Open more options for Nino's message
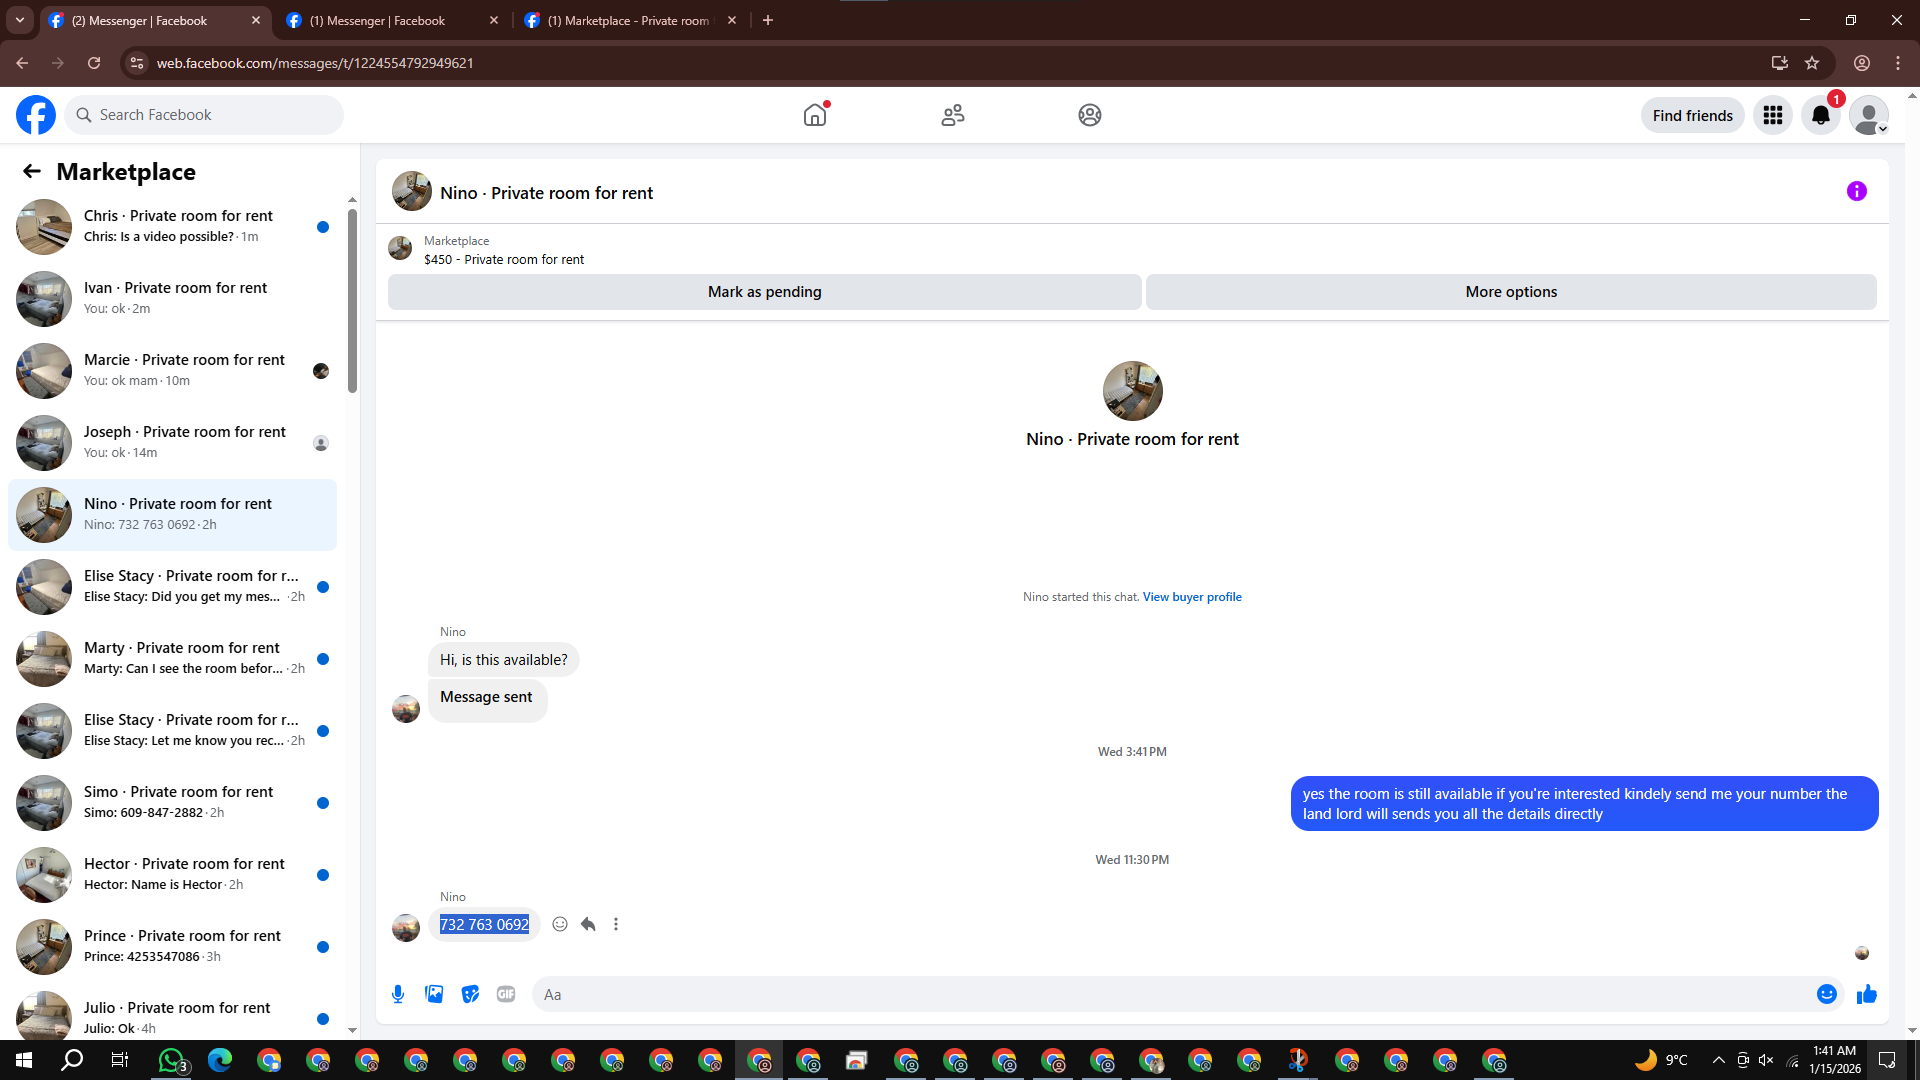Image resolution: width=1920 pixels, height=1080 pixels. coord(616,924)
